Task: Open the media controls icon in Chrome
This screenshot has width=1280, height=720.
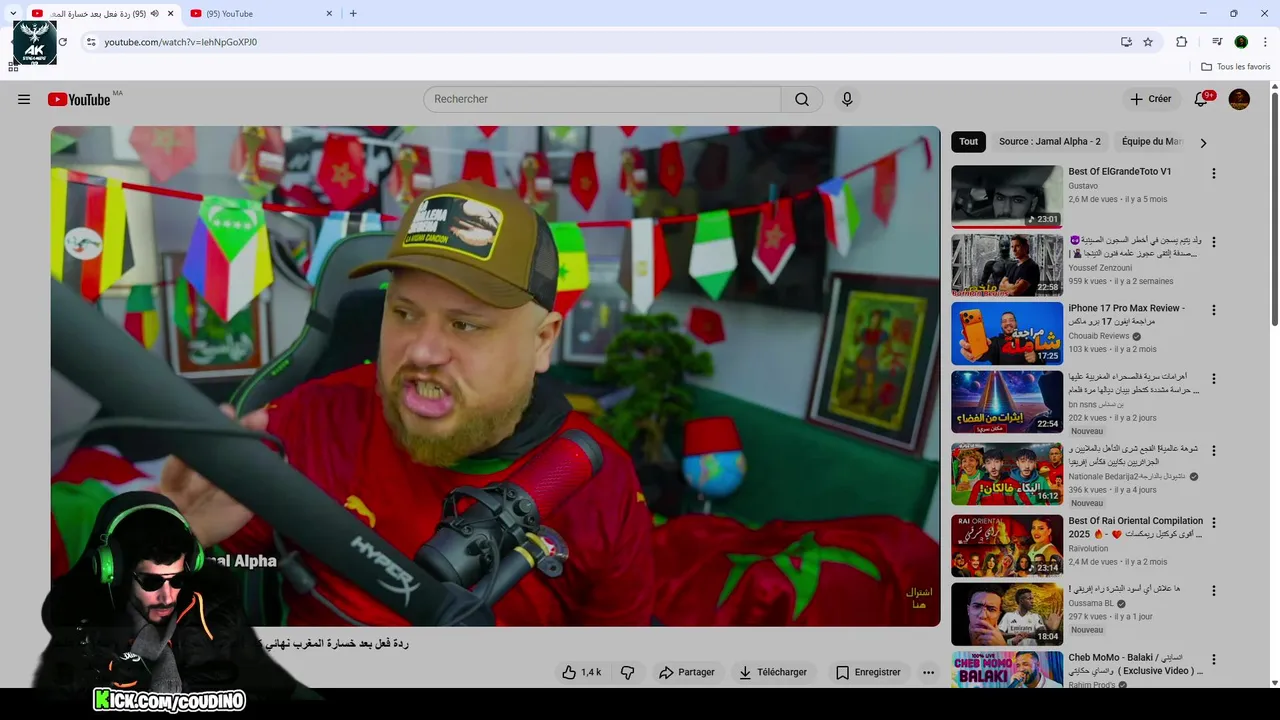Action: [1217, 42]
